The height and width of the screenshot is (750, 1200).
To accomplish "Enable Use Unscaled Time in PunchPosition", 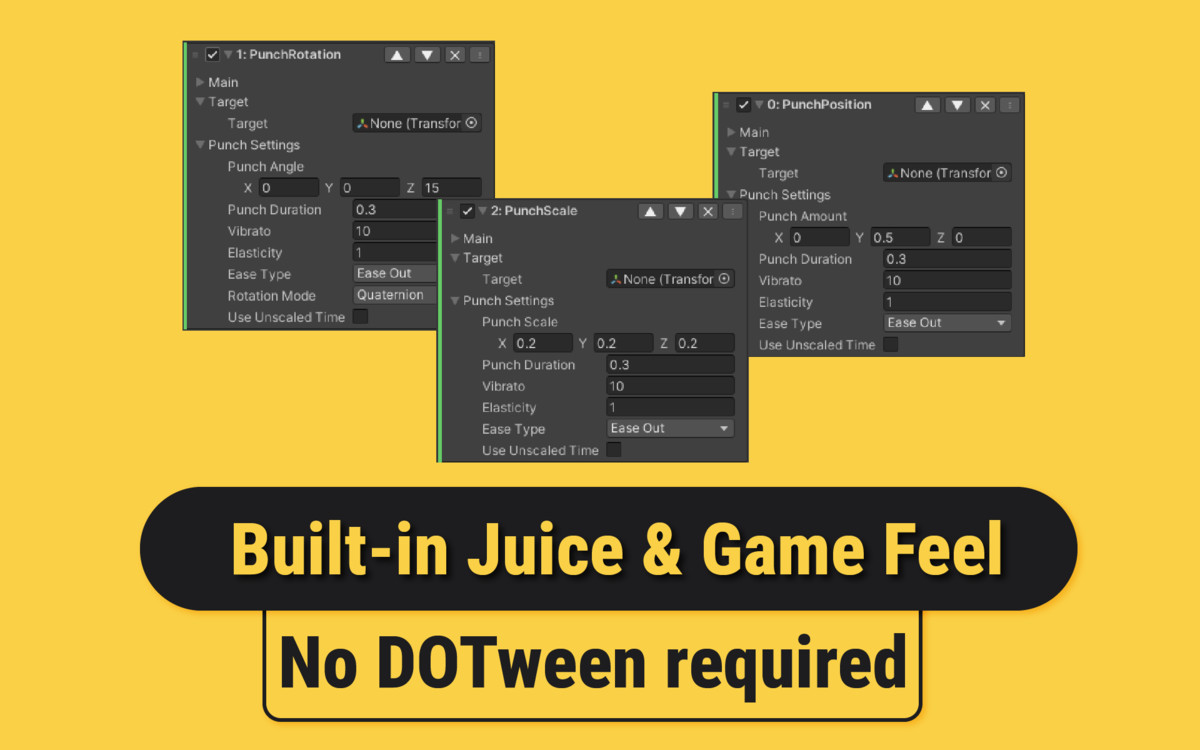I will point(890,344).
